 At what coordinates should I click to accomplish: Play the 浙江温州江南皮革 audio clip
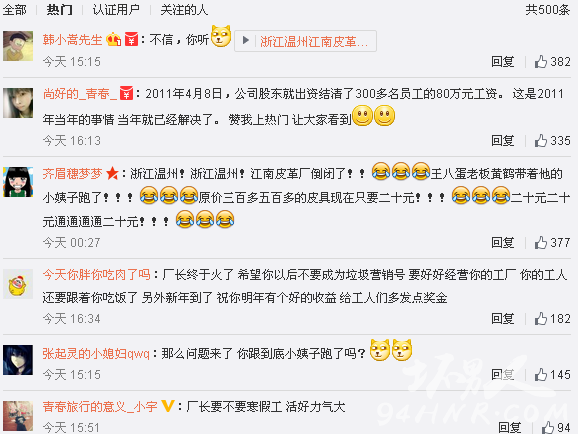305,41
